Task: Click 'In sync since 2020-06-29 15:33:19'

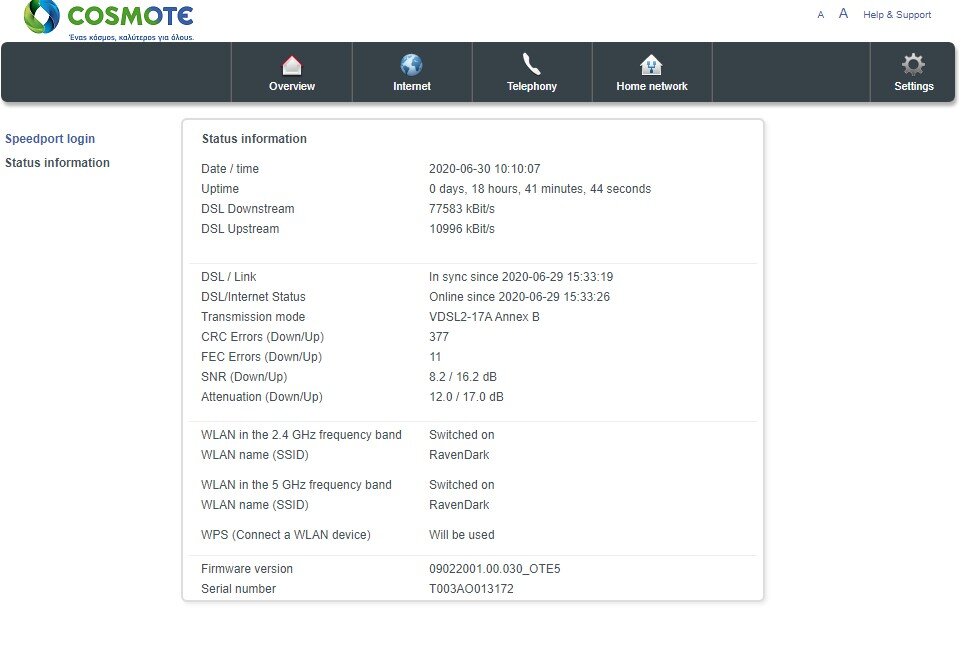Action: coord(521,277)
